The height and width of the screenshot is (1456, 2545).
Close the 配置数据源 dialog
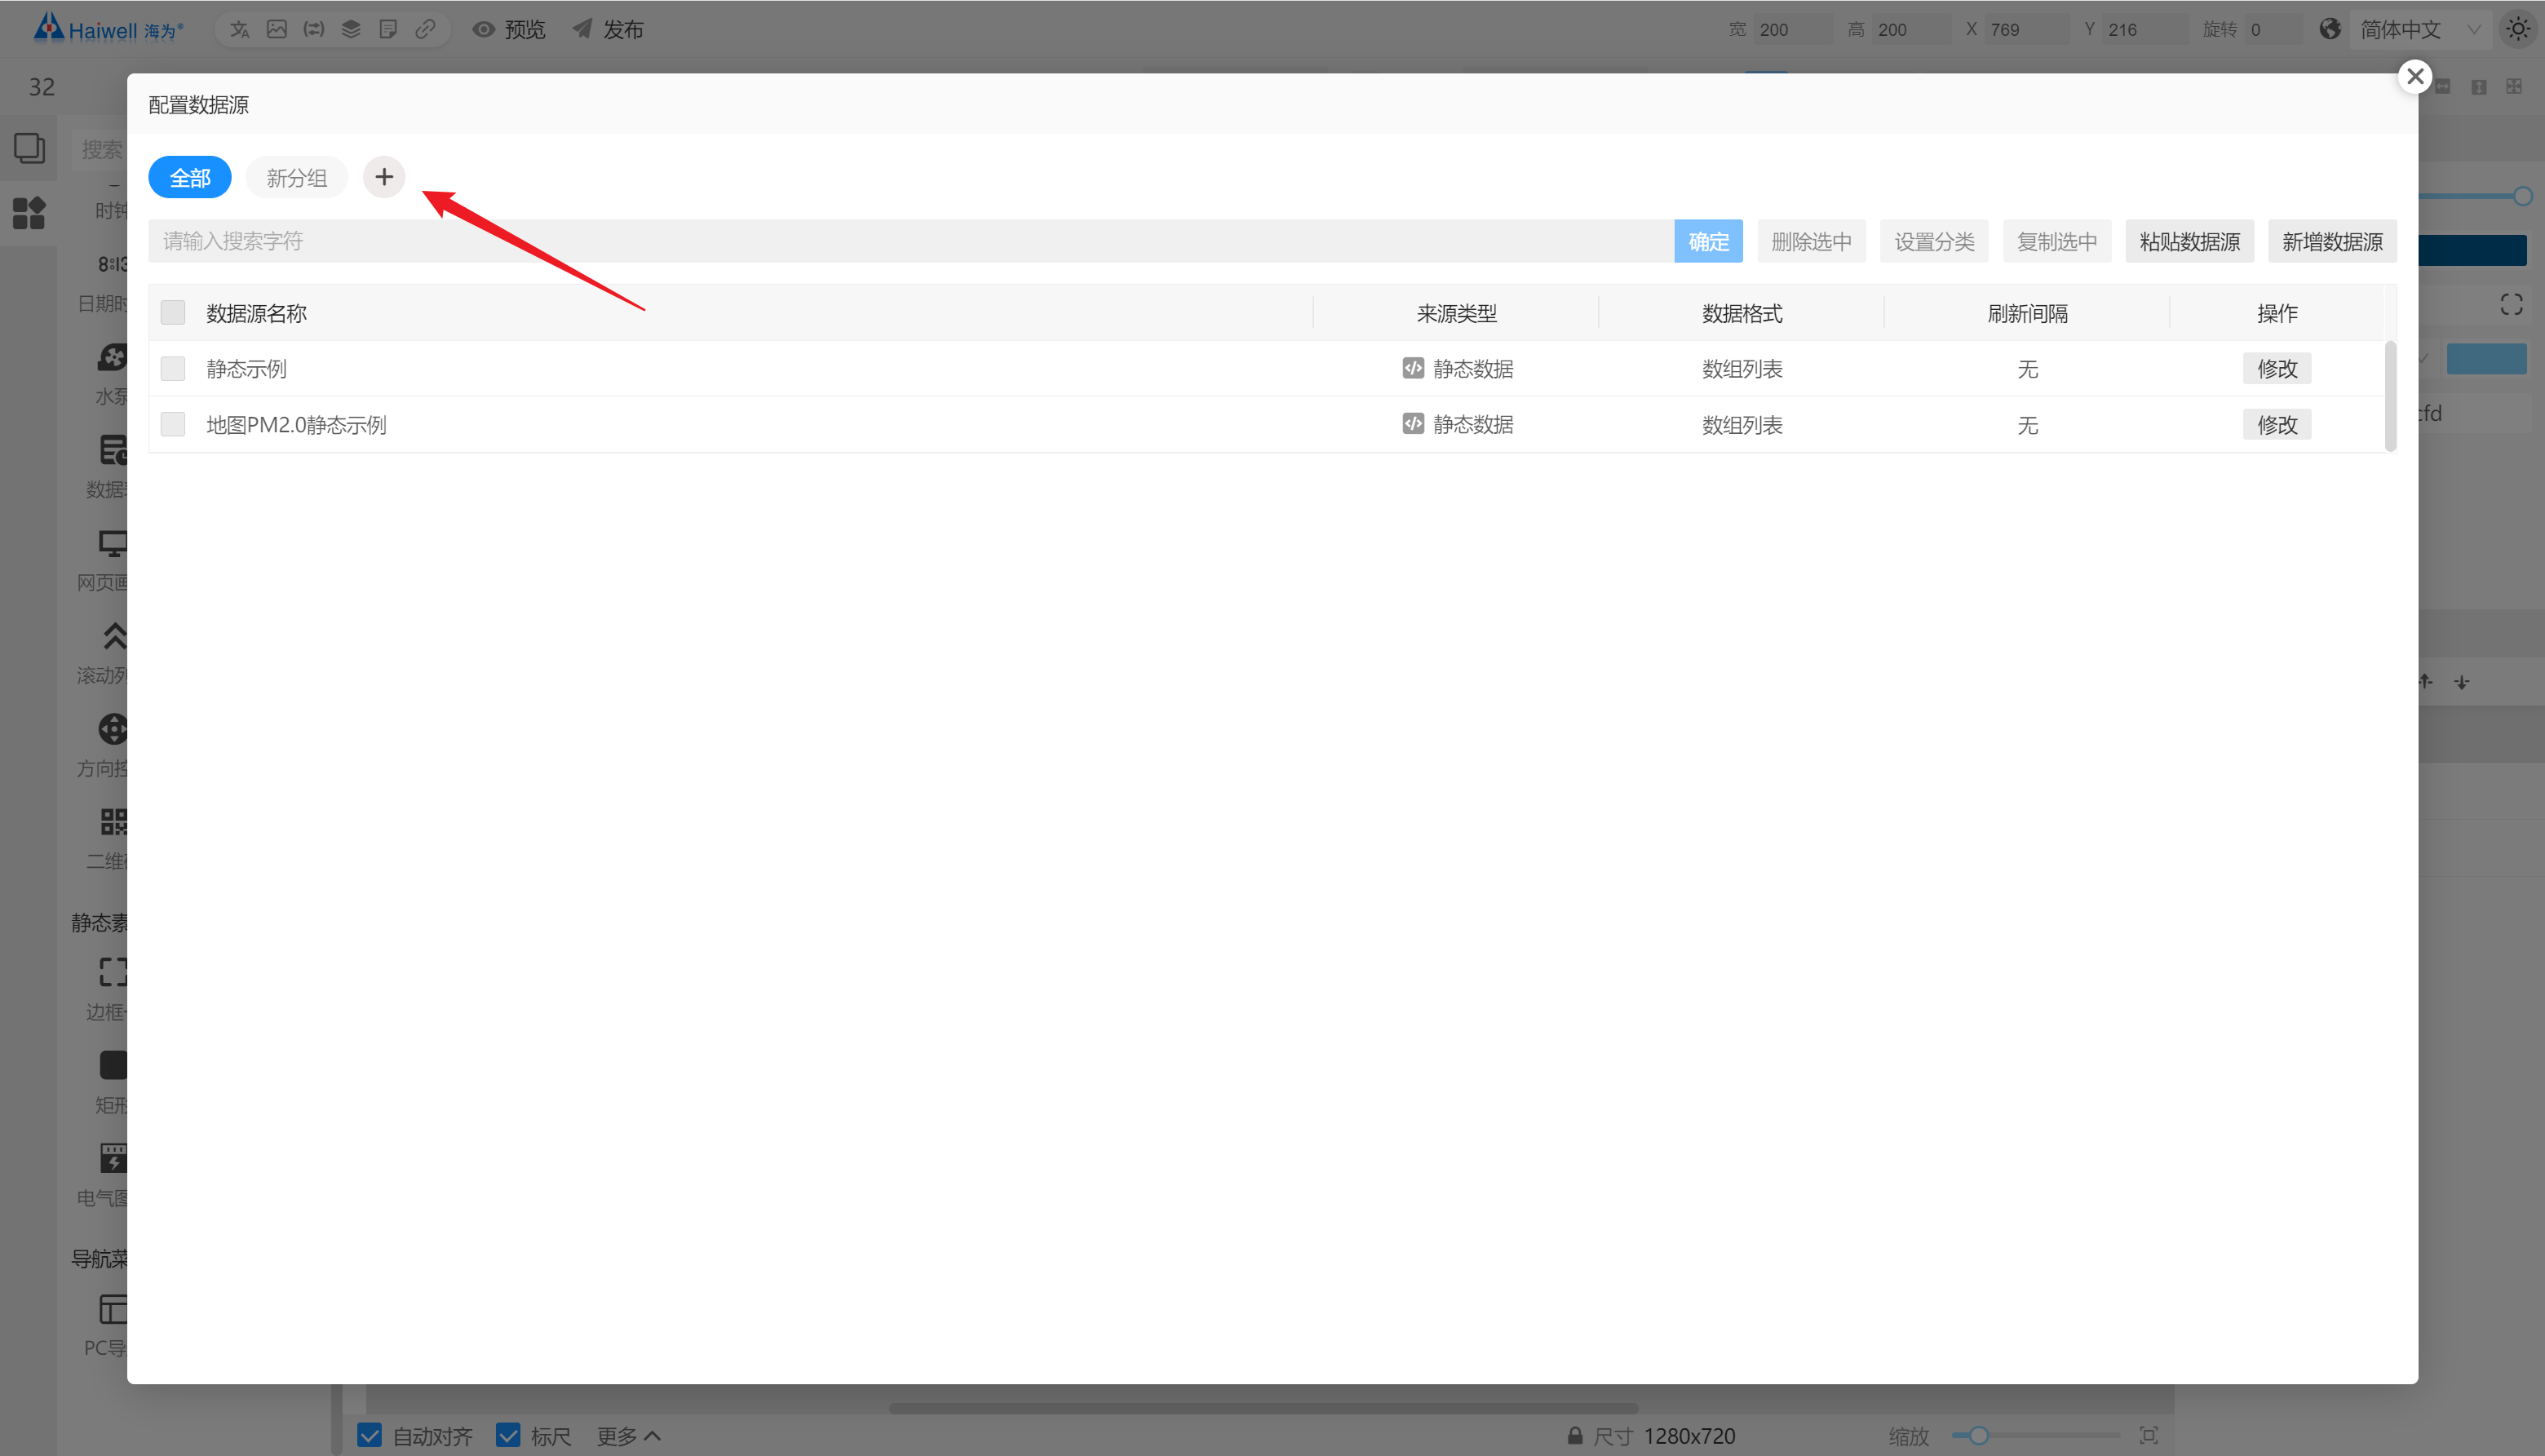click(2415, 76)
